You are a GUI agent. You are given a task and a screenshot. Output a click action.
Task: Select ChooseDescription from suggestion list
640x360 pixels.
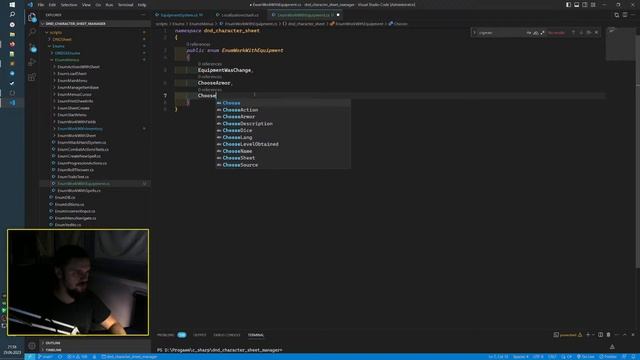[283, 124]
